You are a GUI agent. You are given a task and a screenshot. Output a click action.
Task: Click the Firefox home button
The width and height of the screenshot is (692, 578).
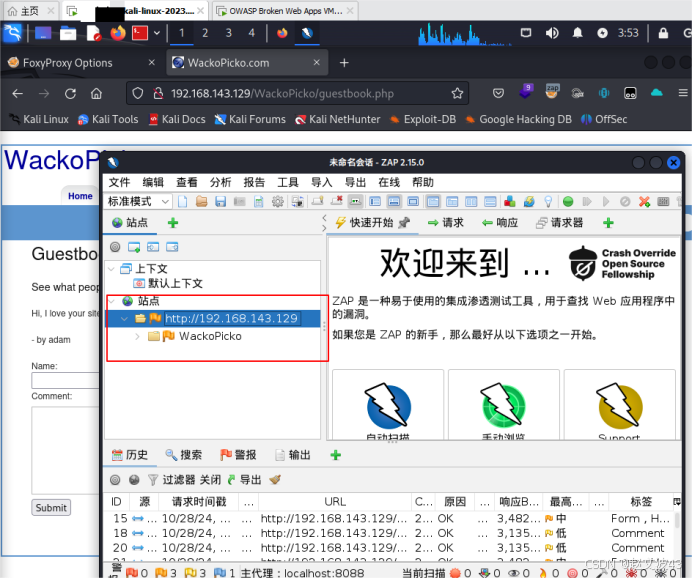[x=96, y=94]
